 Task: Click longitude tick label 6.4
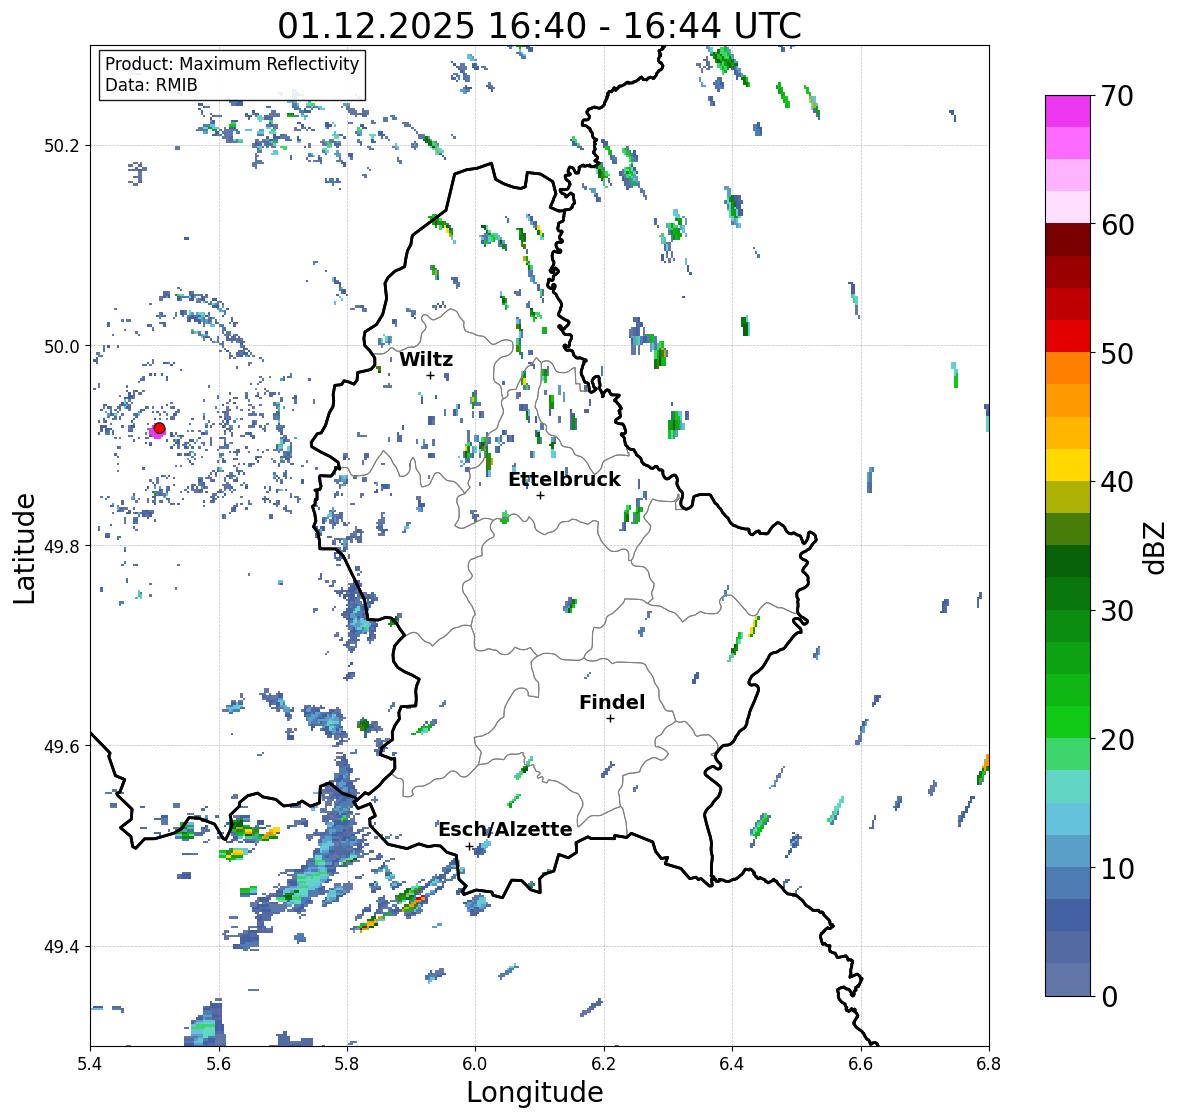[x=732, y=1064]
